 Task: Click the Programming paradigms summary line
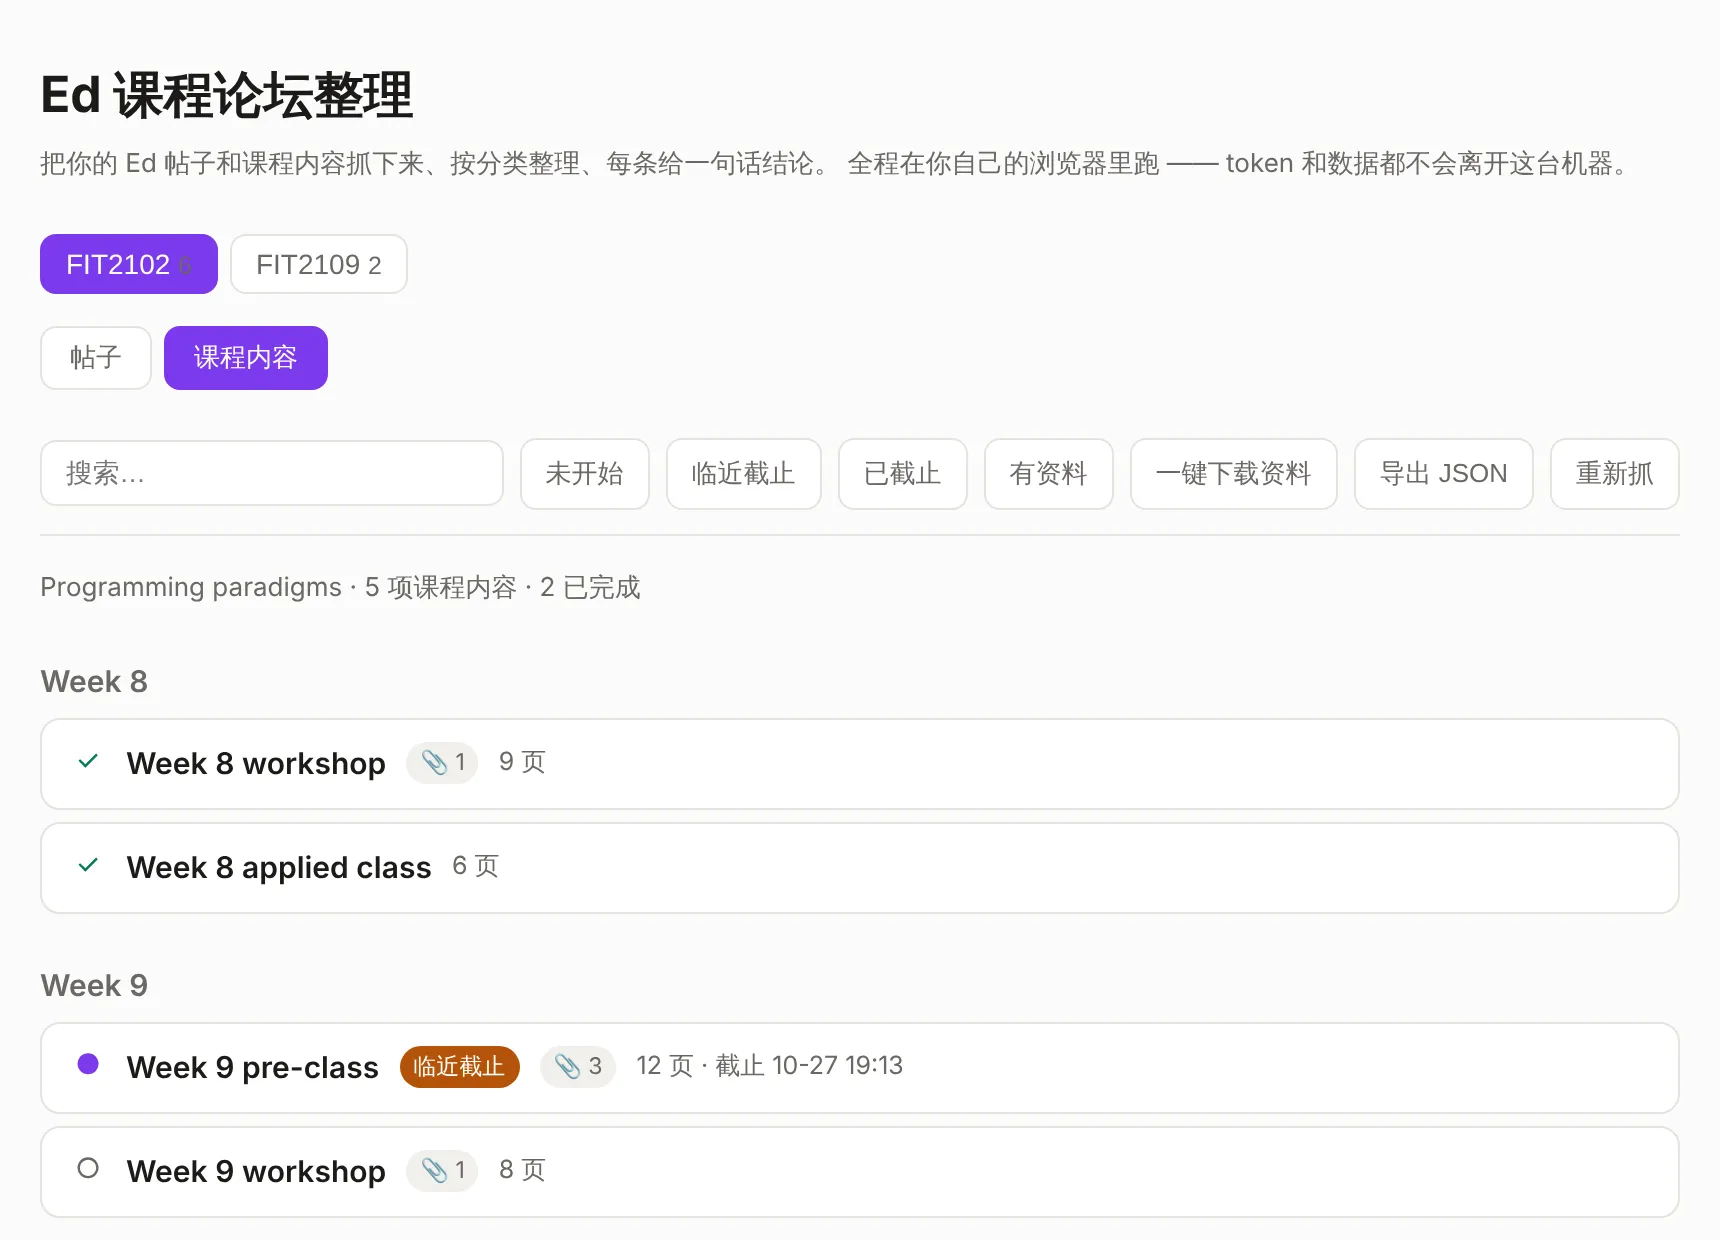[x=340, y=587]
